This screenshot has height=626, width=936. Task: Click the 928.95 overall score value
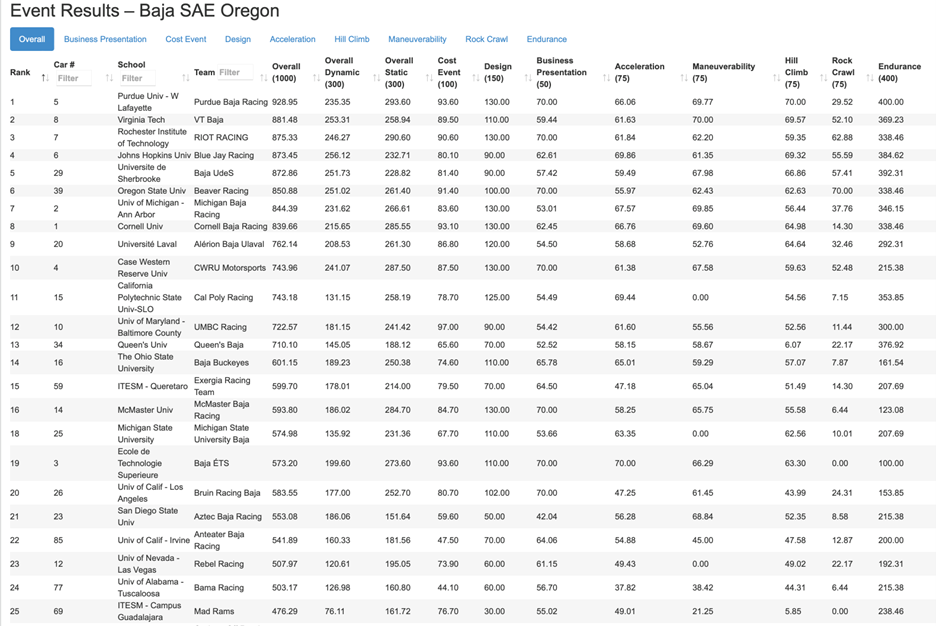pyautogui.click(x=285, y=102)
